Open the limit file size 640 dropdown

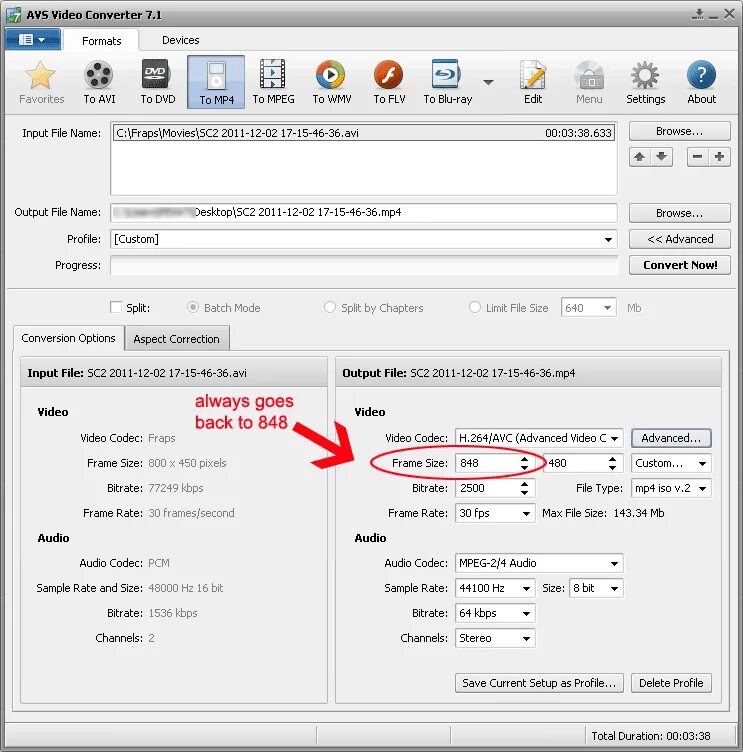607,307
